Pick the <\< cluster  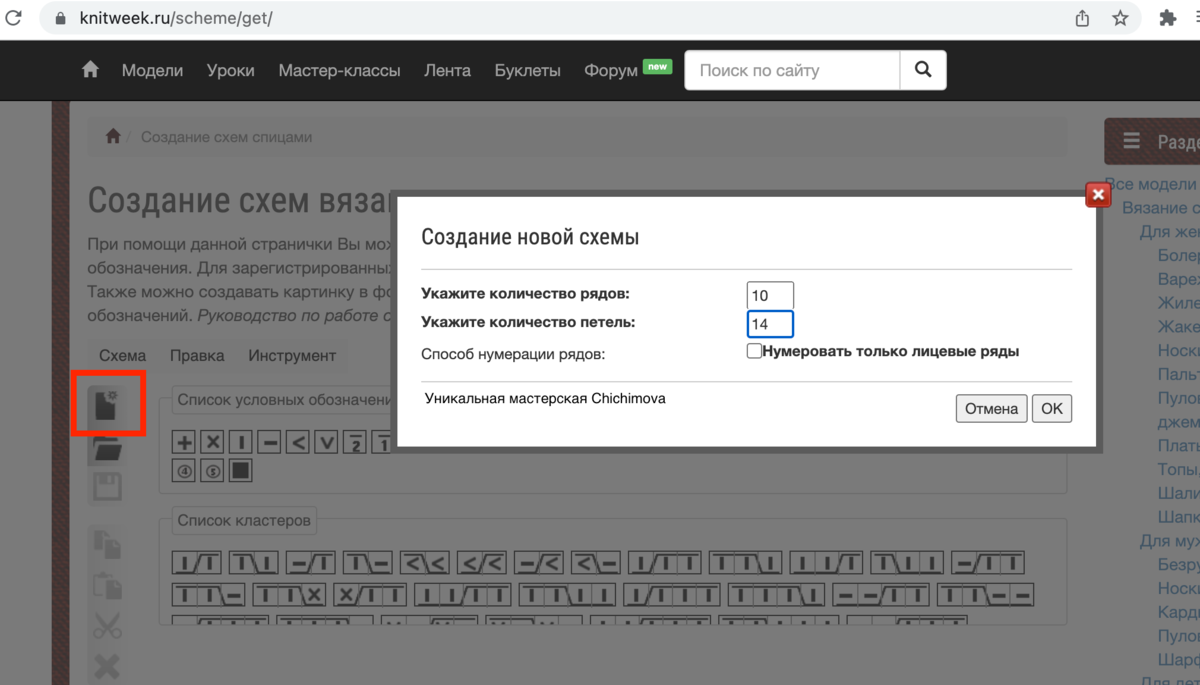pos(425,563)
